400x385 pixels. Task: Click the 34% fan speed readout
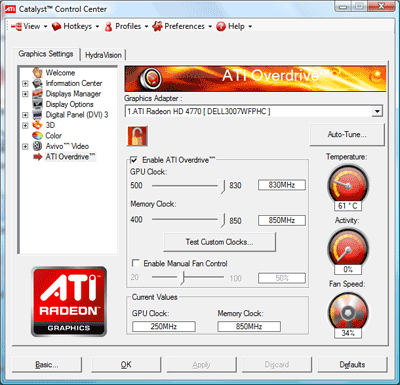pos(348,333)
